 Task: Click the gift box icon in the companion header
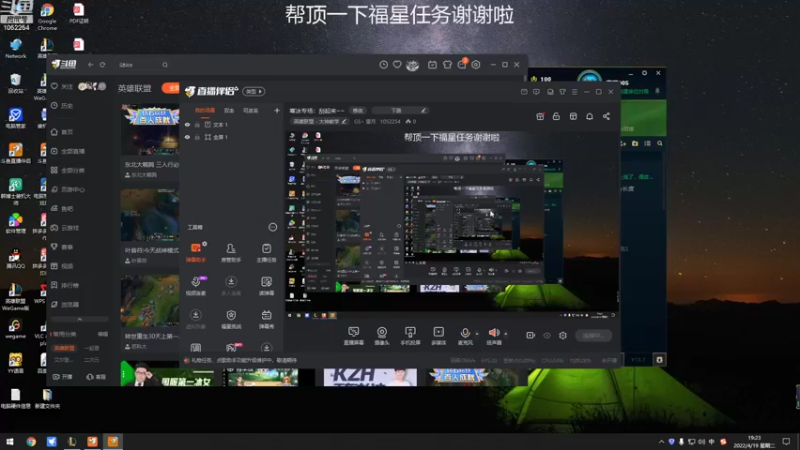(x=540, y=116)
